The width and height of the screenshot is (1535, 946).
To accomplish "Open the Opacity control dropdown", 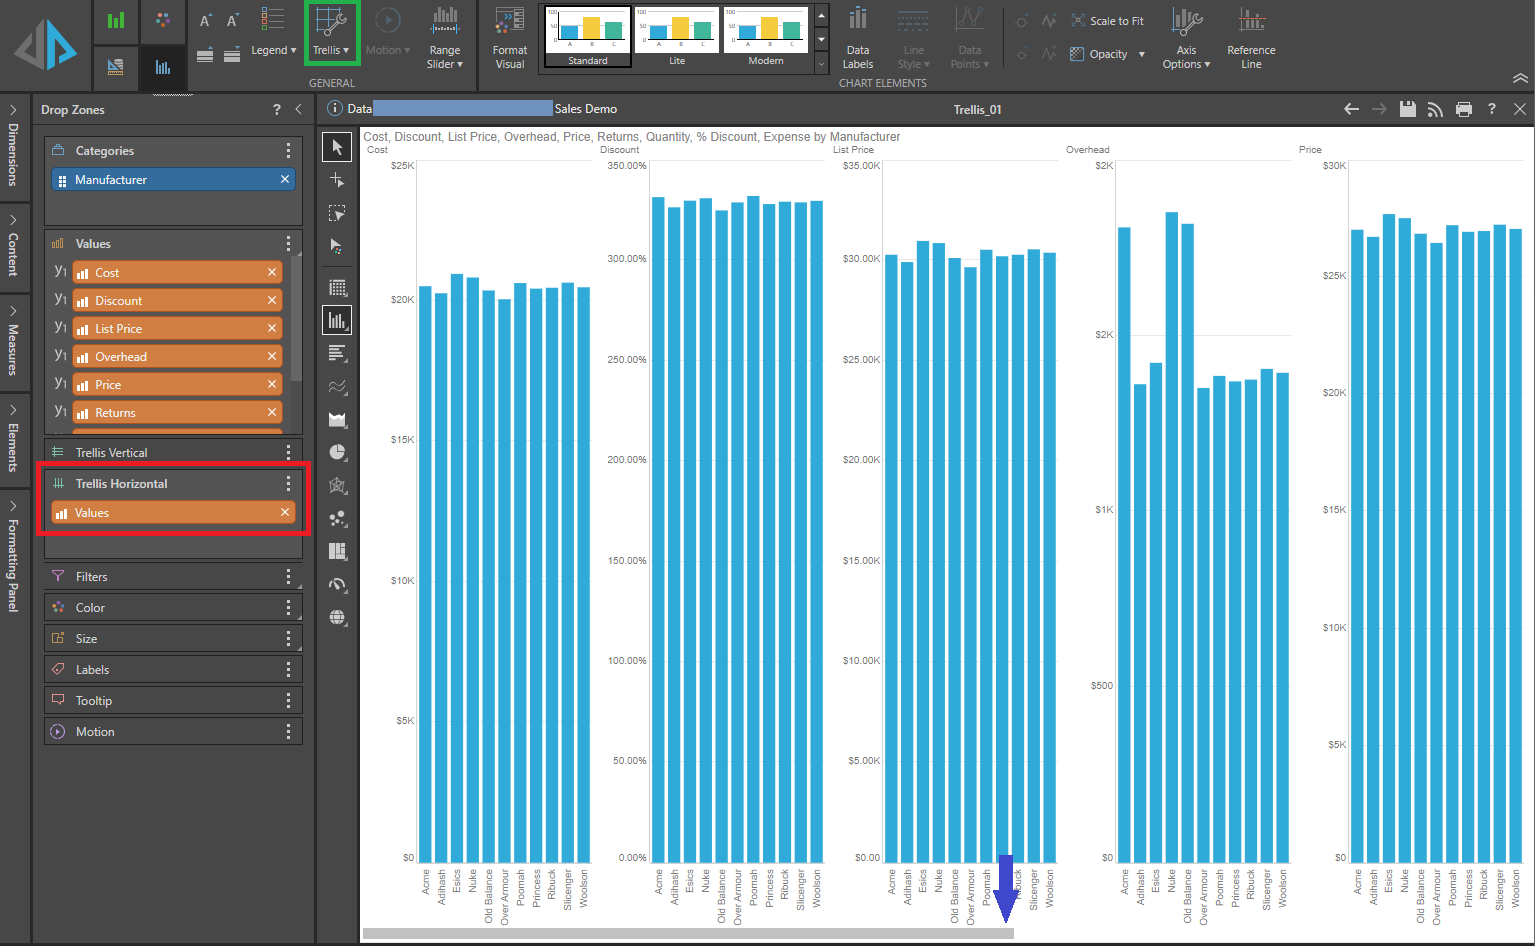I will click(1141, 54).
